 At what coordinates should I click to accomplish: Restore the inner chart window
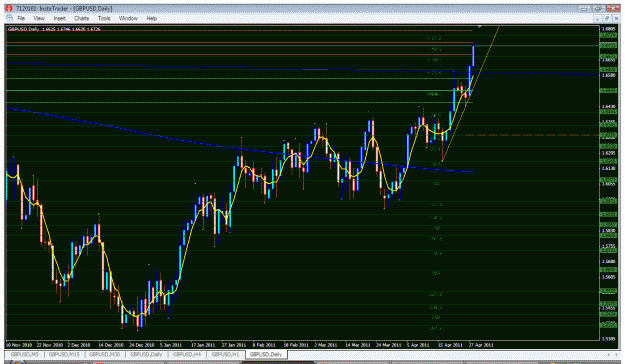pyautogui.click(x=607, y=18)
